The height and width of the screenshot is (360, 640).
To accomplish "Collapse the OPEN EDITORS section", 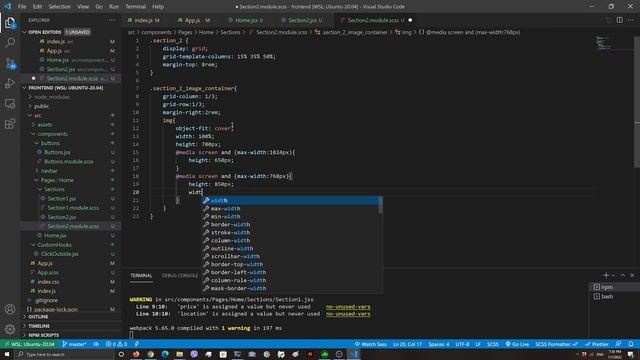I will tap(44, 32).
